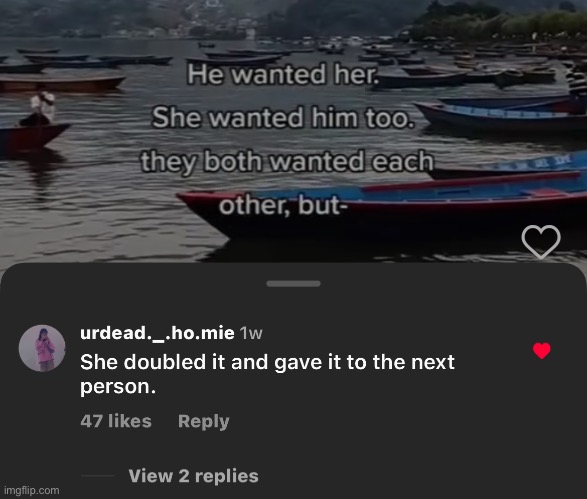Click the 1w timestamp beside the username
This screenshot has height=499, width=587.
[x=251, y=333]
